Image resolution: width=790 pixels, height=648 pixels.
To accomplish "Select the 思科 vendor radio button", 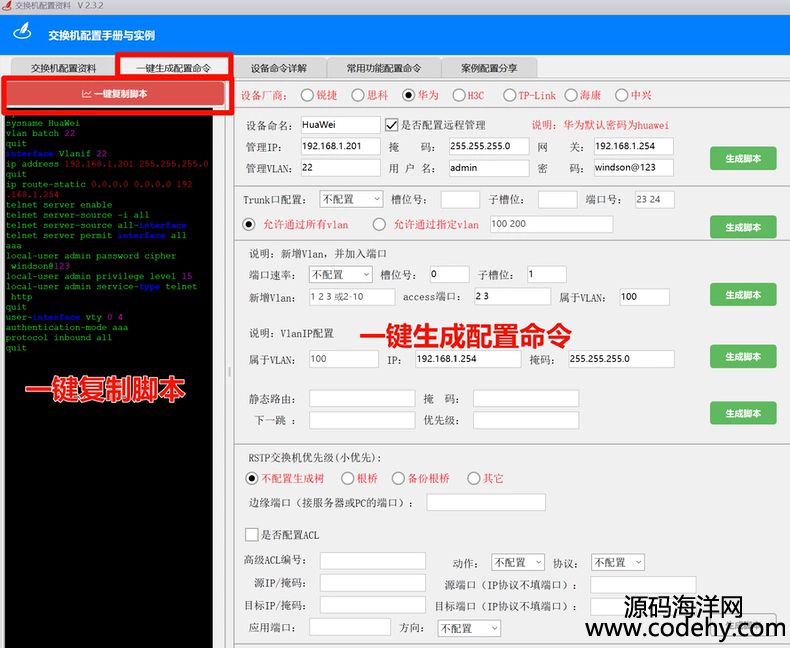I will (x=358, y=95).
